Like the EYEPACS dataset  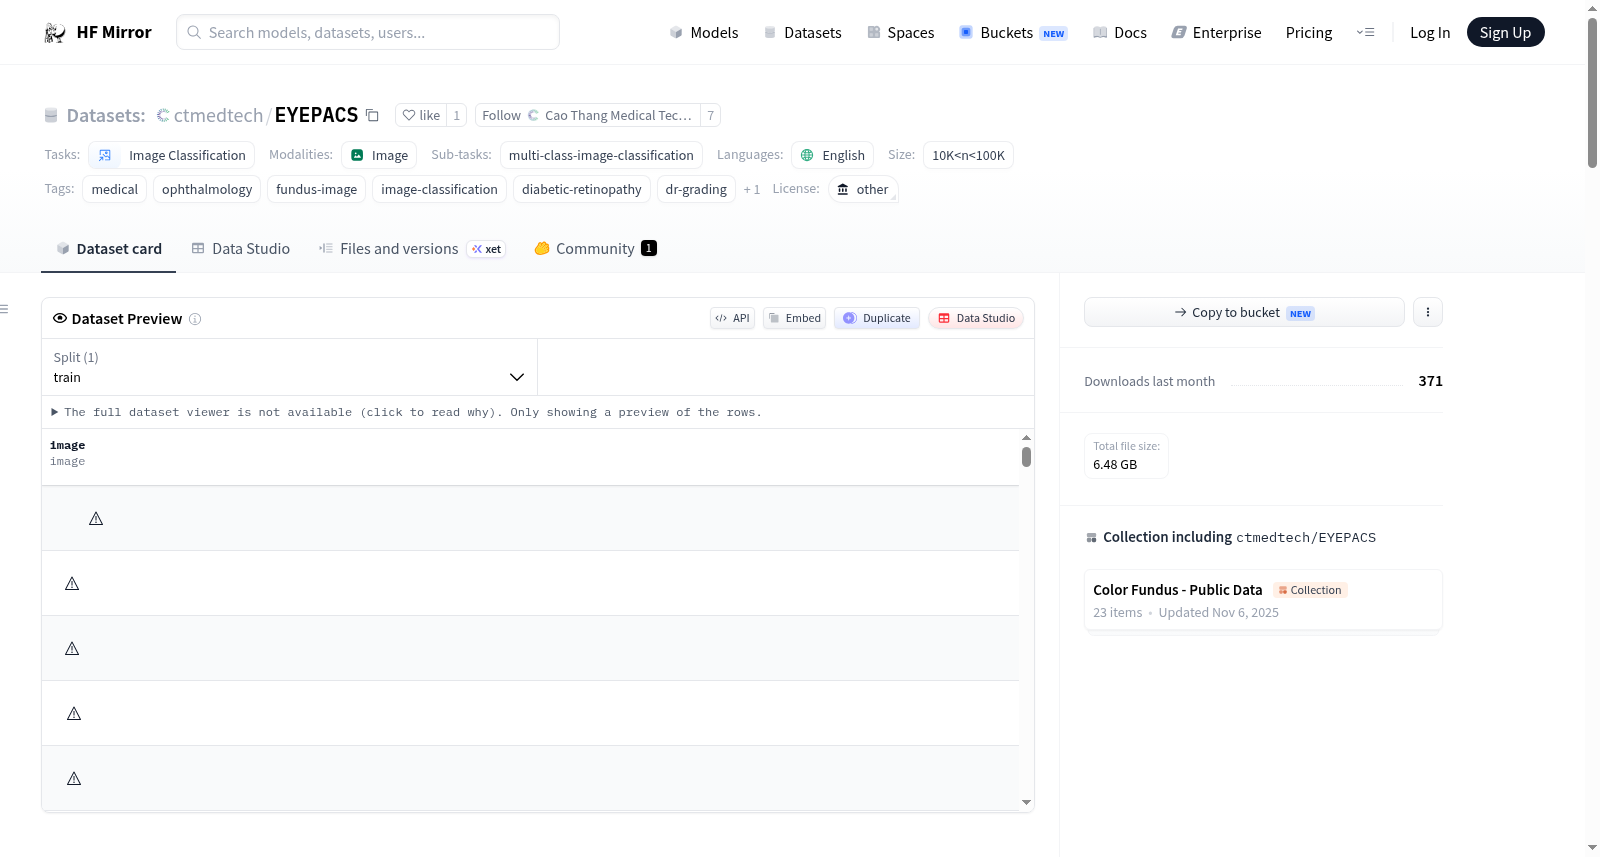point(421,116)
